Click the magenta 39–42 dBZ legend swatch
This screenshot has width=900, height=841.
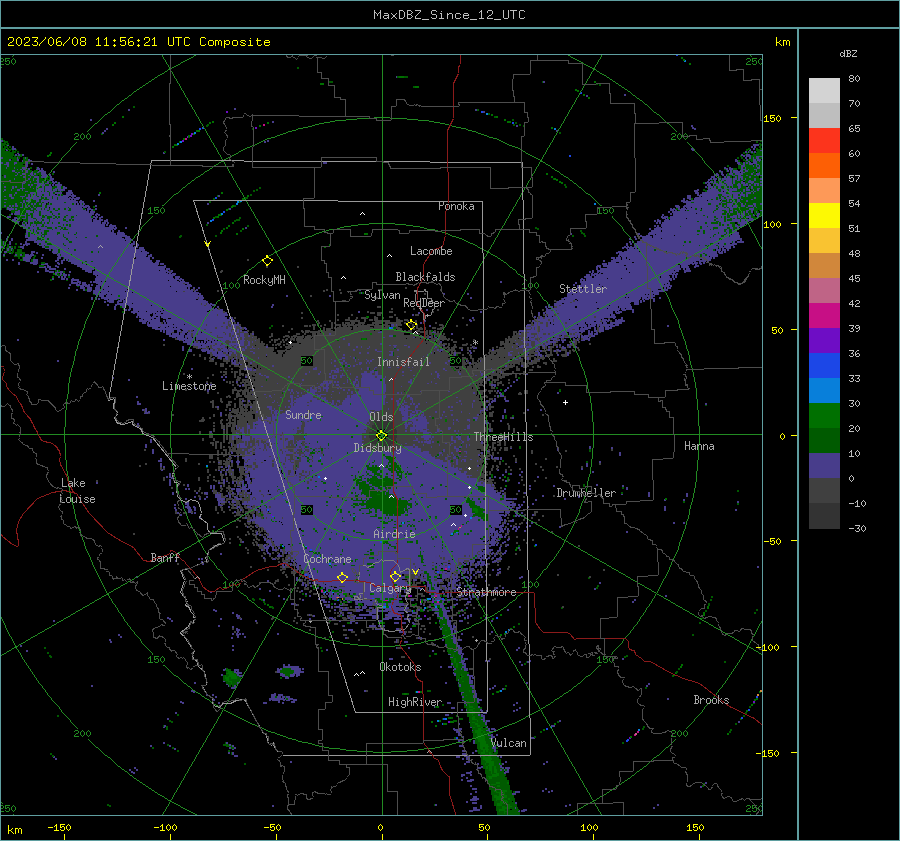(824, 316)
